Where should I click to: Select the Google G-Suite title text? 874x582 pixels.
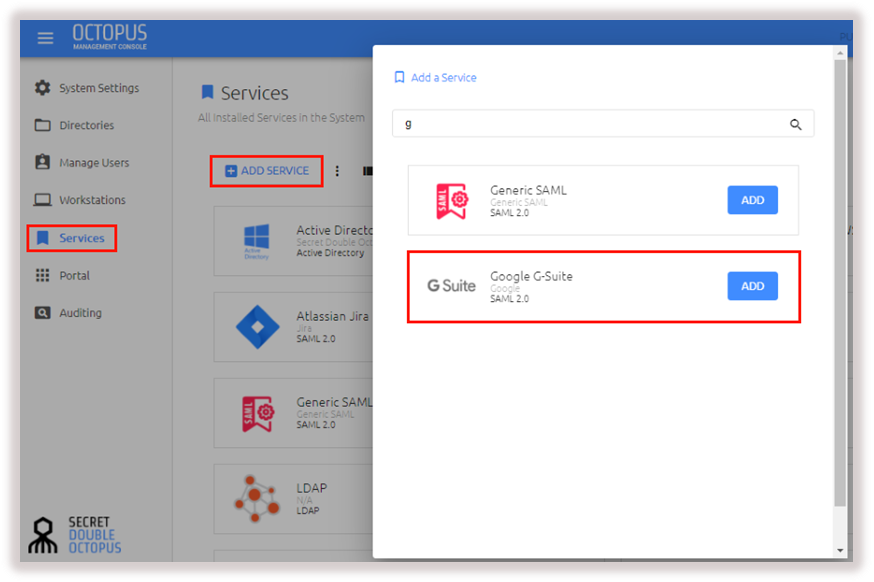click(531, 277)
